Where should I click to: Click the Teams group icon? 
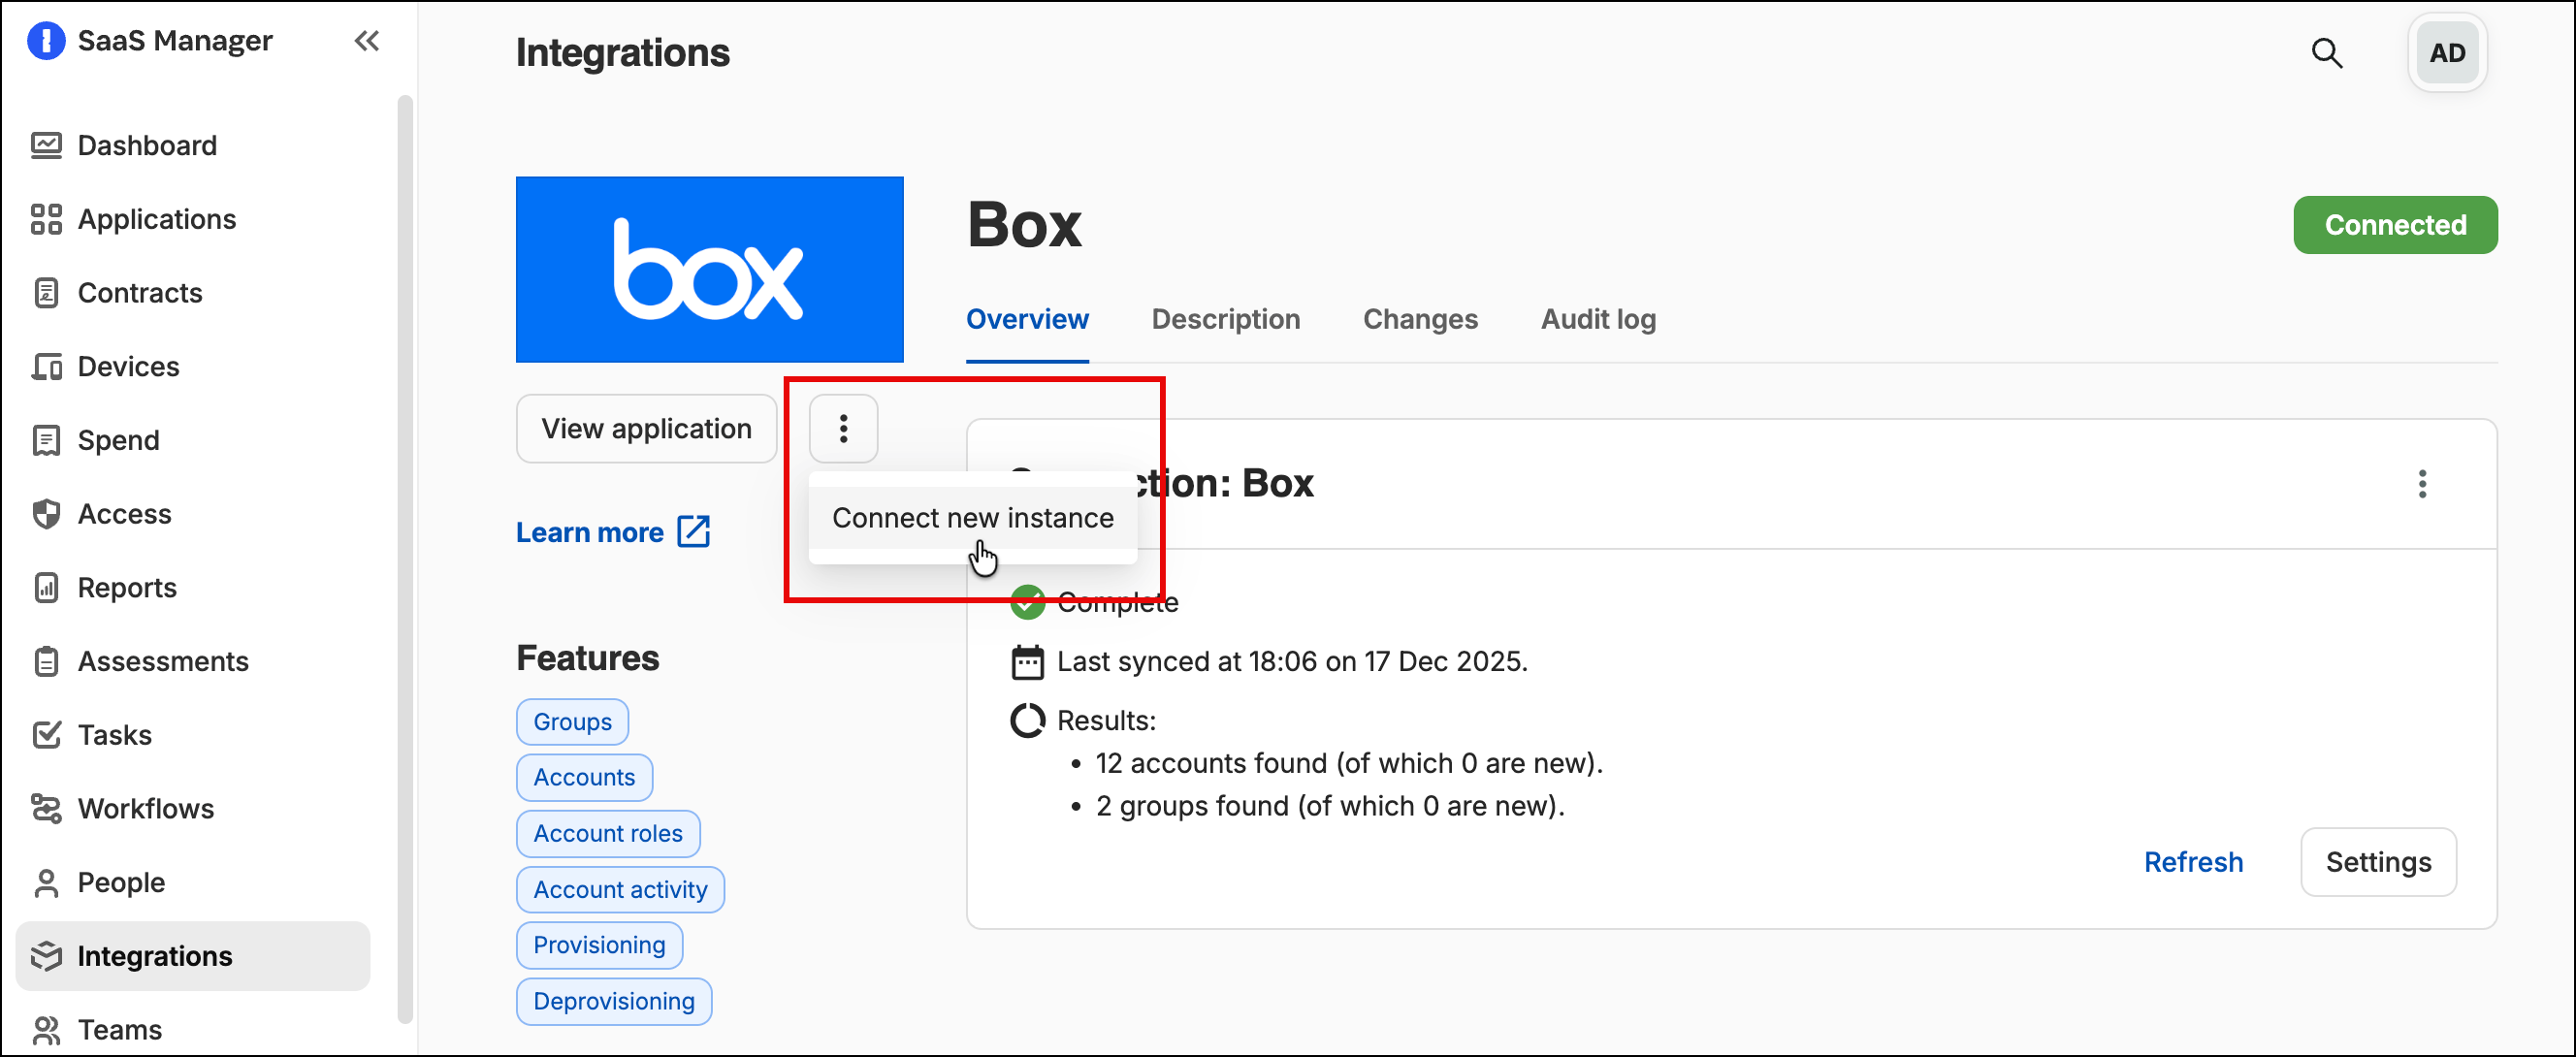[46, 1030]
